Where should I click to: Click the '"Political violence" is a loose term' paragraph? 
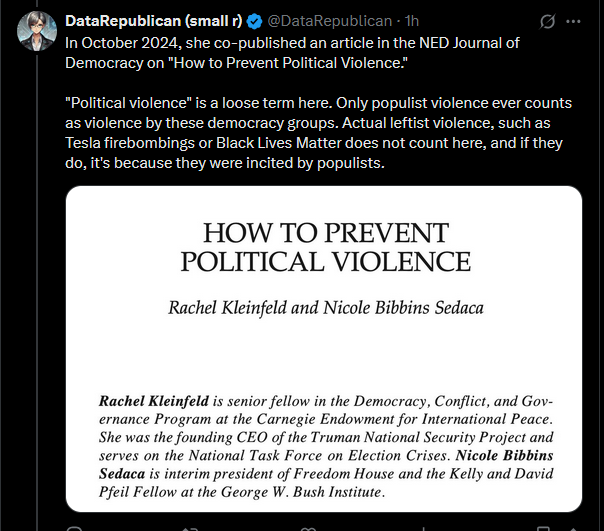318,133
